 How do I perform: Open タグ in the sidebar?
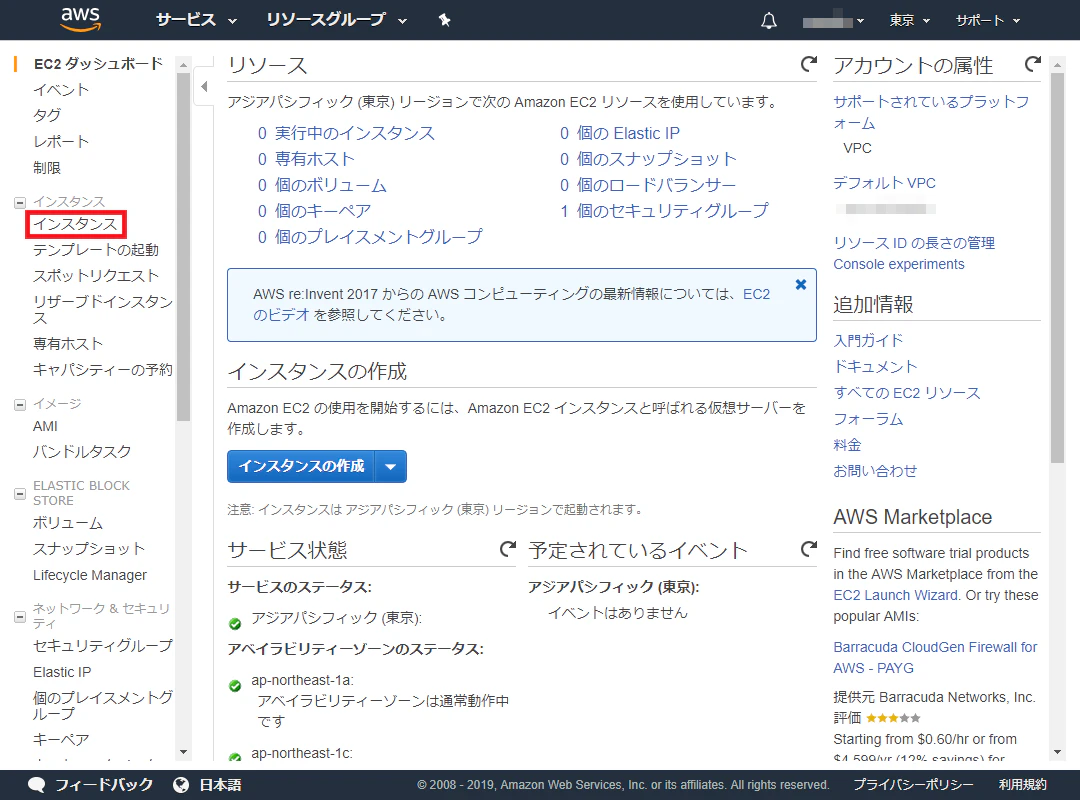pos(47,115)
